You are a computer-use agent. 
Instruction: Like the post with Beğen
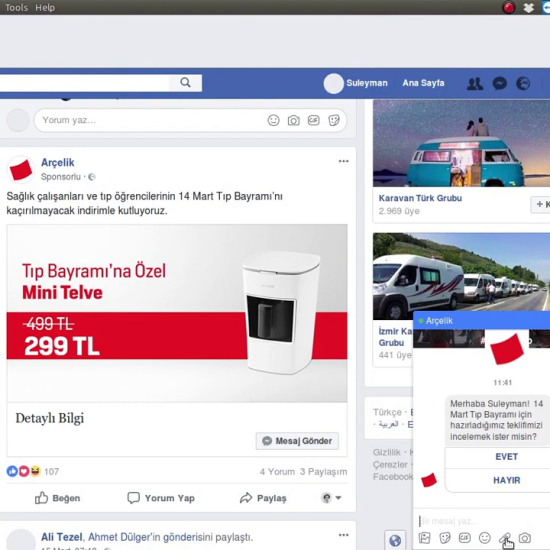coord(58,498)
